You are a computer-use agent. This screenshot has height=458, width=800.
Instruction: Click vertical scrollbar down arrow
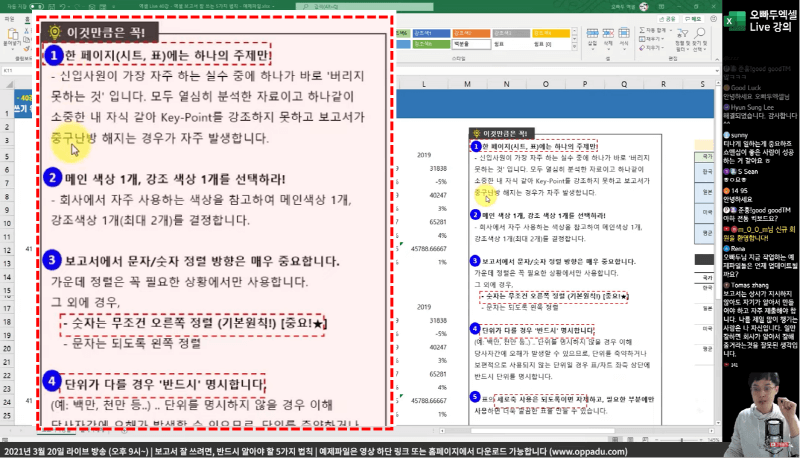coord(718,423)
